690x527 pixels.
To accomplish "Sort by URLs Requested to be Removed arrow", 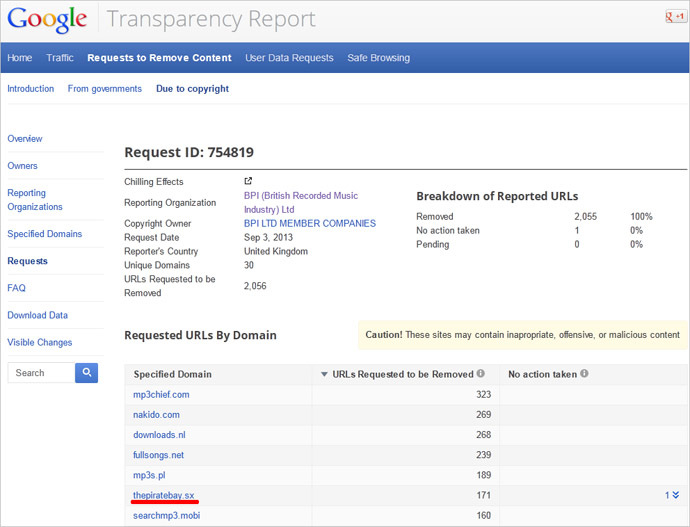I will click(324, 374).
